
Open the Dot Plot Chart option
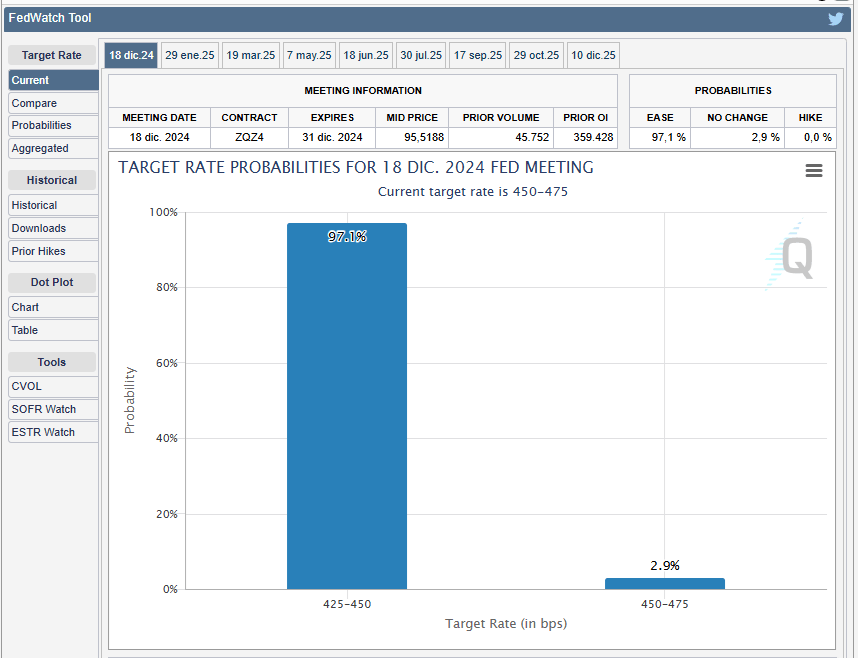point(53,307)
